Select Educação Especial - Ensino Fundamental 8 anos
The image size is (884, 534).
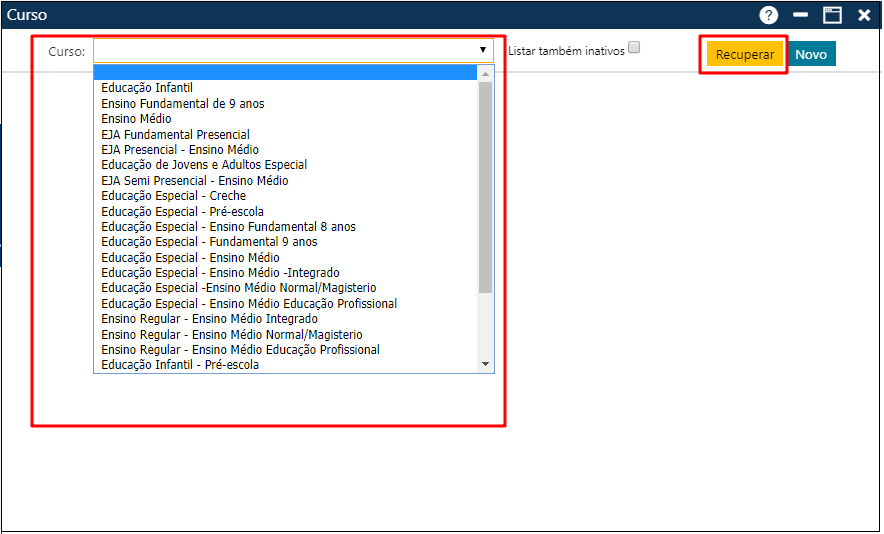285,227
